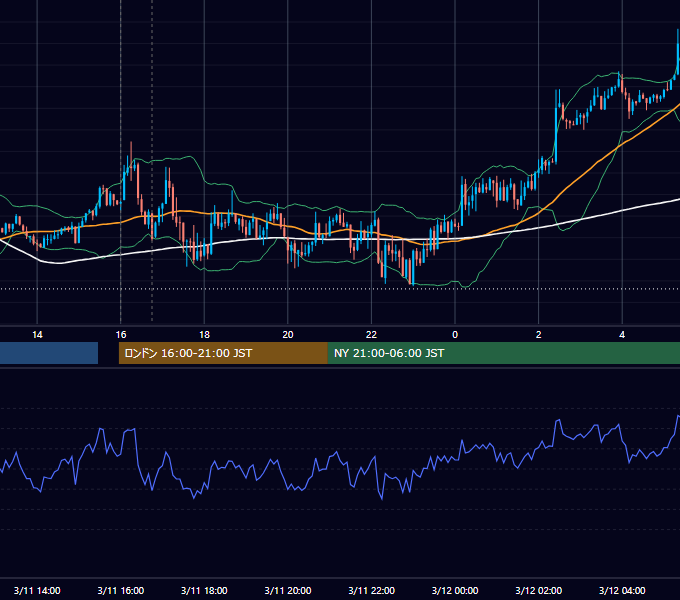The height and width of the screenshot is (600, 680).
Task: Click the 0 hour label on time axis
Action: pyautogui.click(x=455, y=335)
